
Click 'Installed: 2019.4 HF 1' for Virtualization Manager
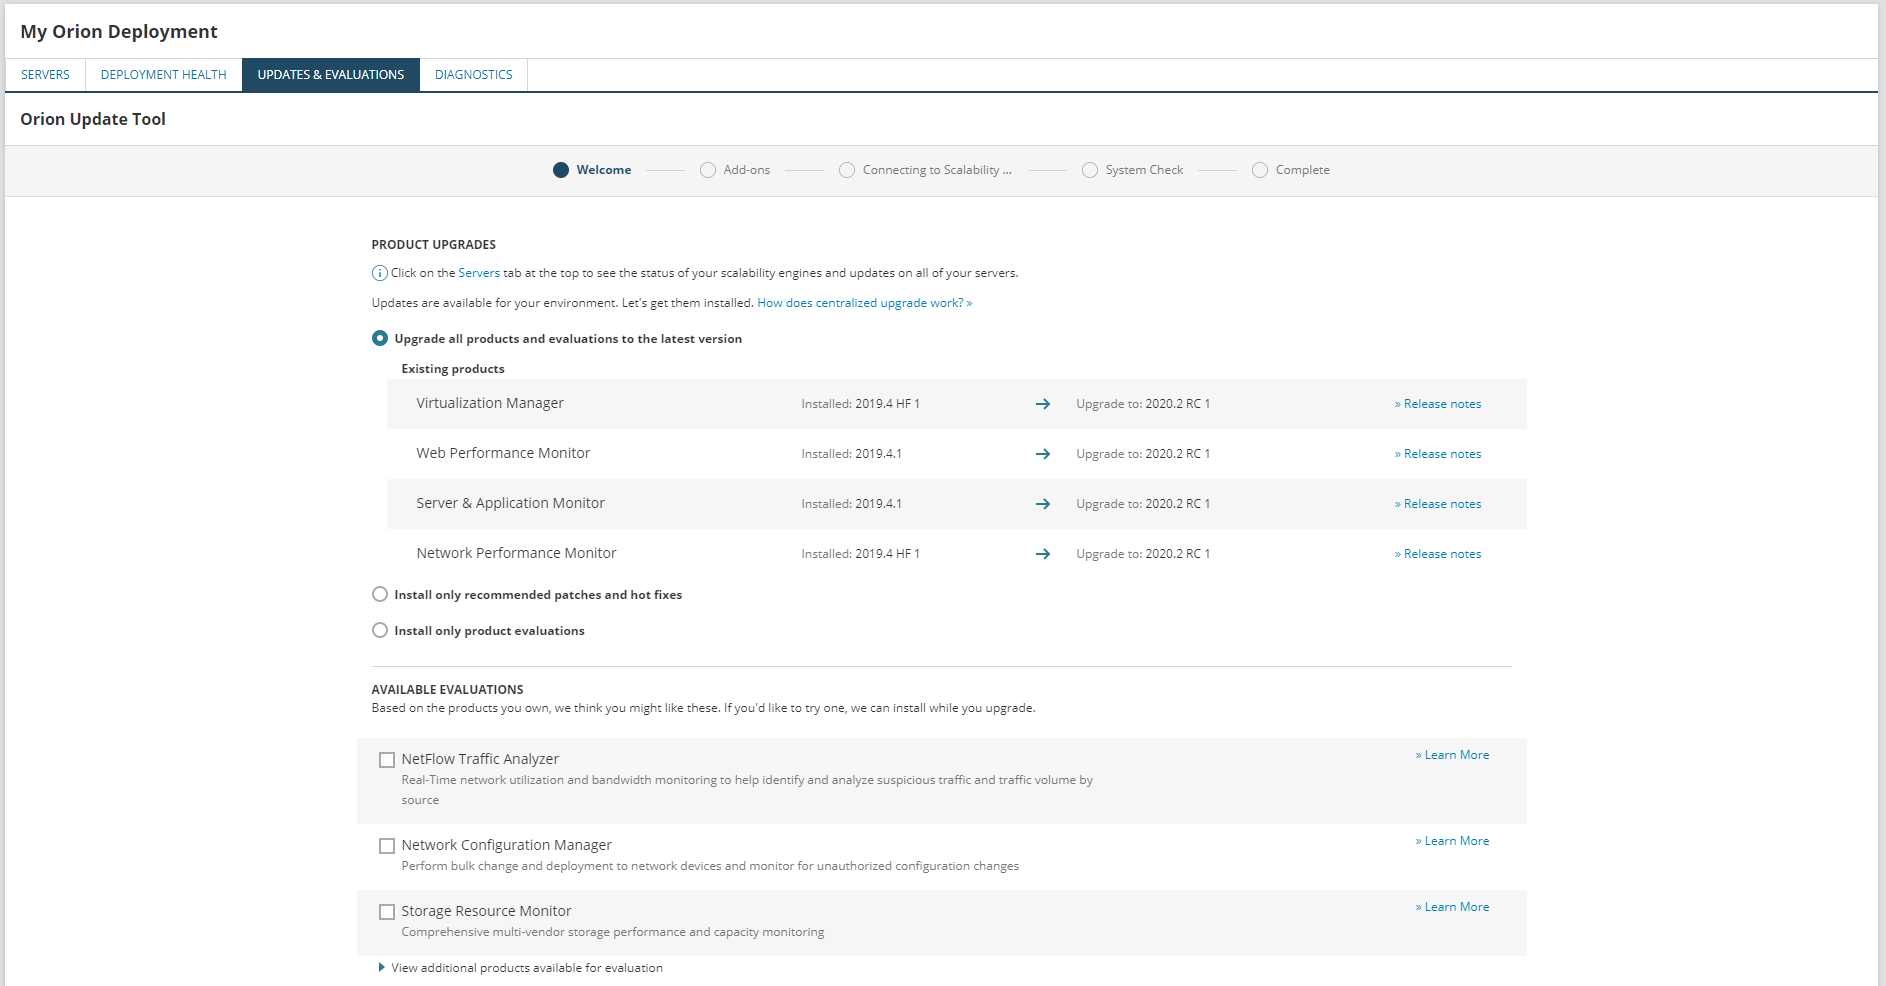[x=860, y=404]
